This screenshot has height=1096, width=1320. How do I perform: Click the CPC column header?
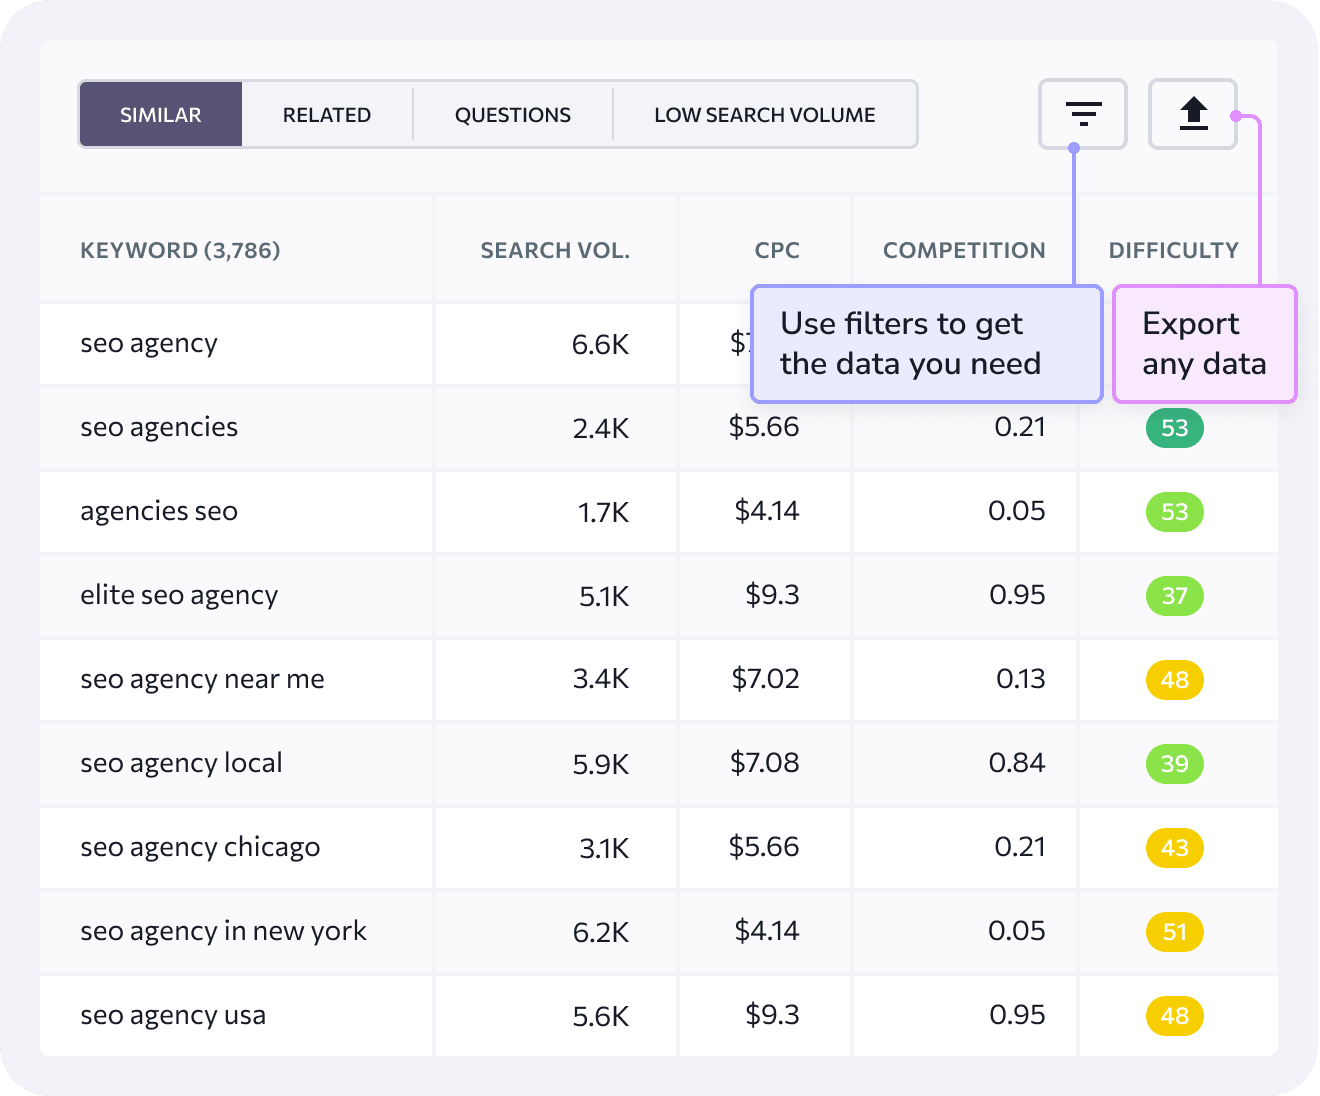pyautogui.click(x=777, y=250)
